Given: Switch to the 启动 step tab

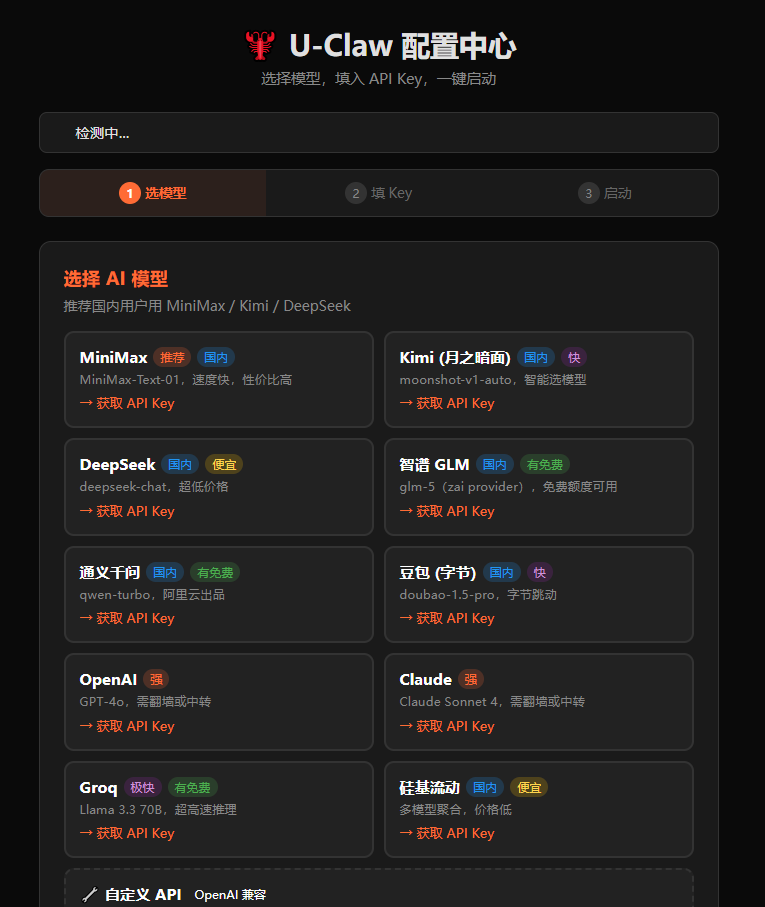Looking at the screenshot, I should click(605, 193).
